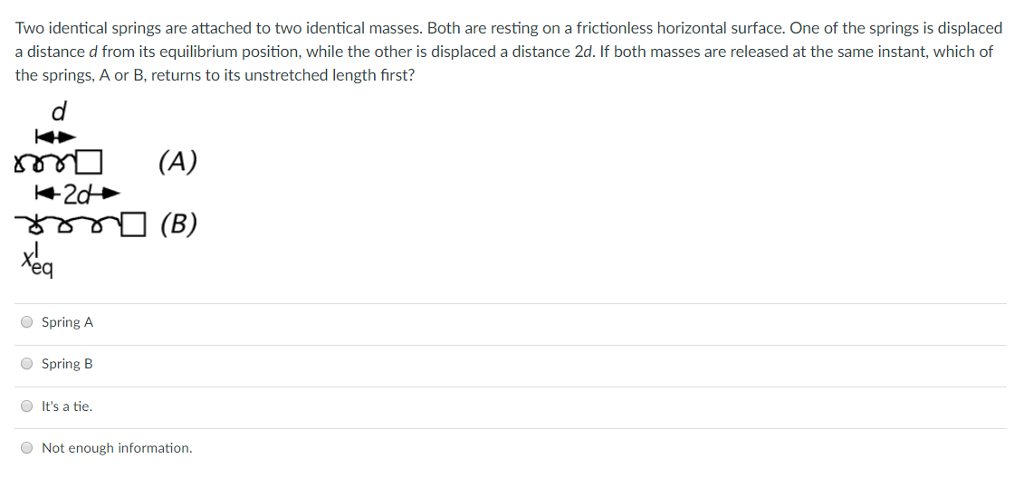
Task: Click the "Not enough information." answer text
Action: tap(117, 448)
